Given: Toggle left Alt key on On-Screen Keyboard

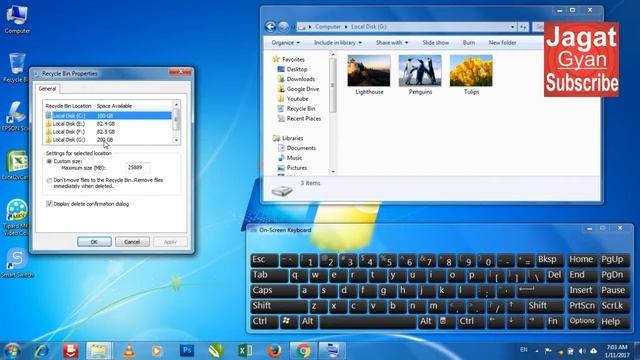Looking at the screenshot, I should point(309,321).
